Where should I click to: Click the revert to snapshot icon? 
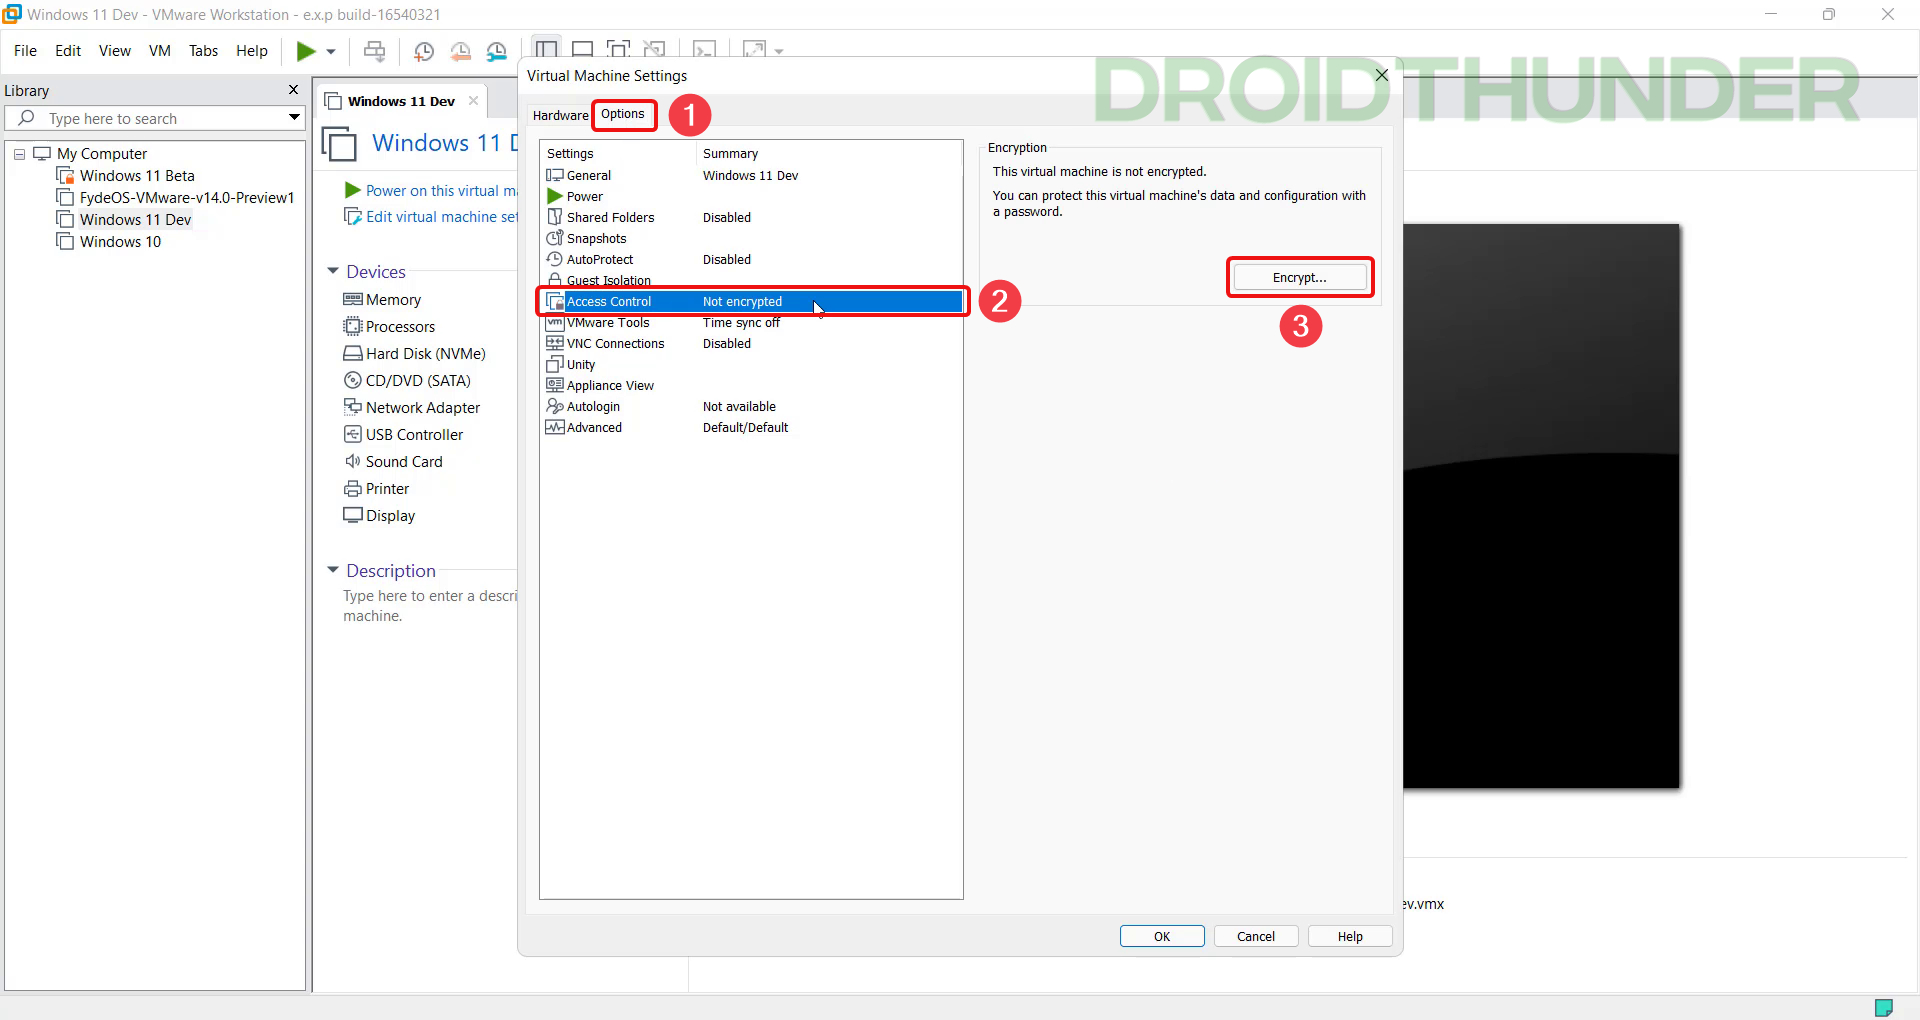460,51
